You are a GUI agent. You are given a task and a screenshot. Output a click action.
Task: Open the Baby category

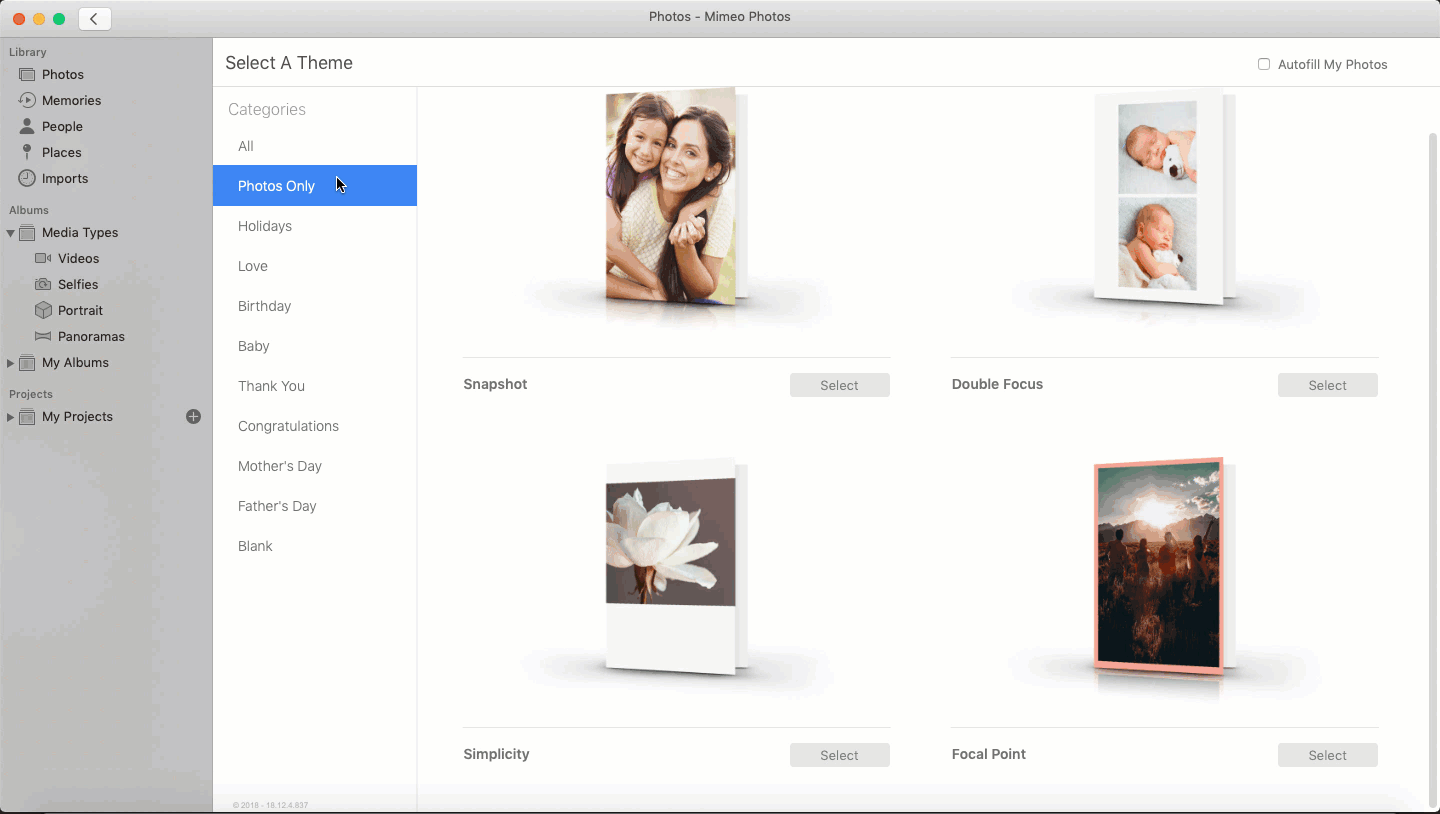tap(315, 346)
